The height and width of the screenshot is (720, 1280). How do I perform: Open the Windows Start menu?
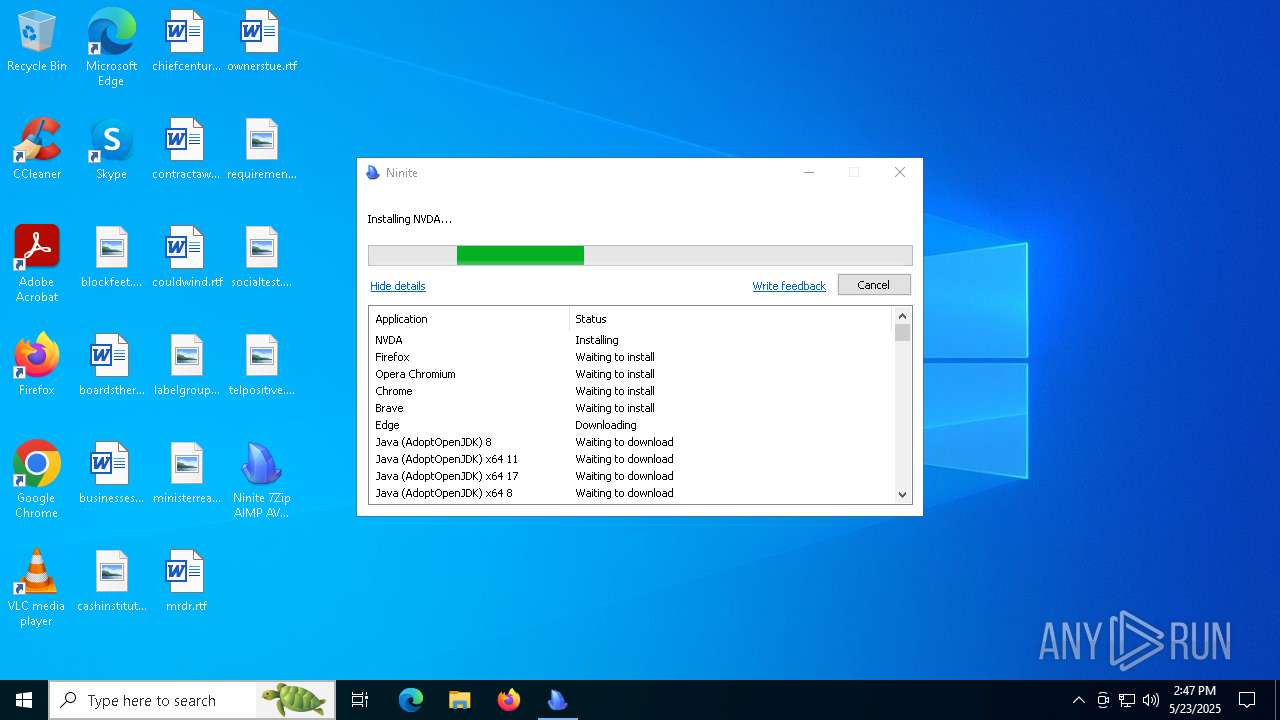[x=24, y=700]
